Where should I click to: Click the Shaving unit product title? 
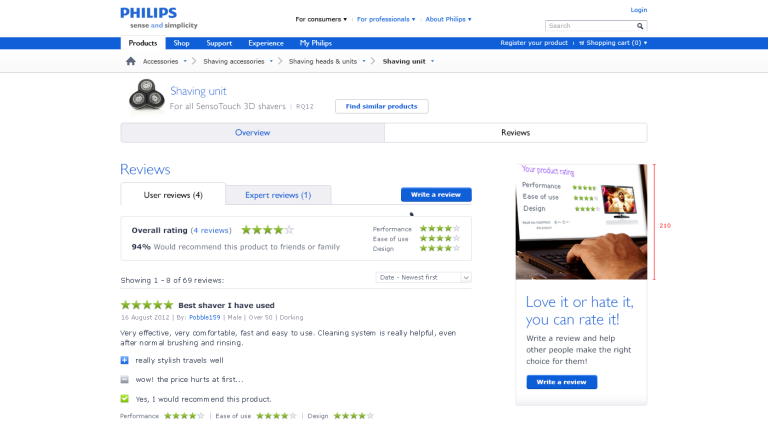pos(198,91)
